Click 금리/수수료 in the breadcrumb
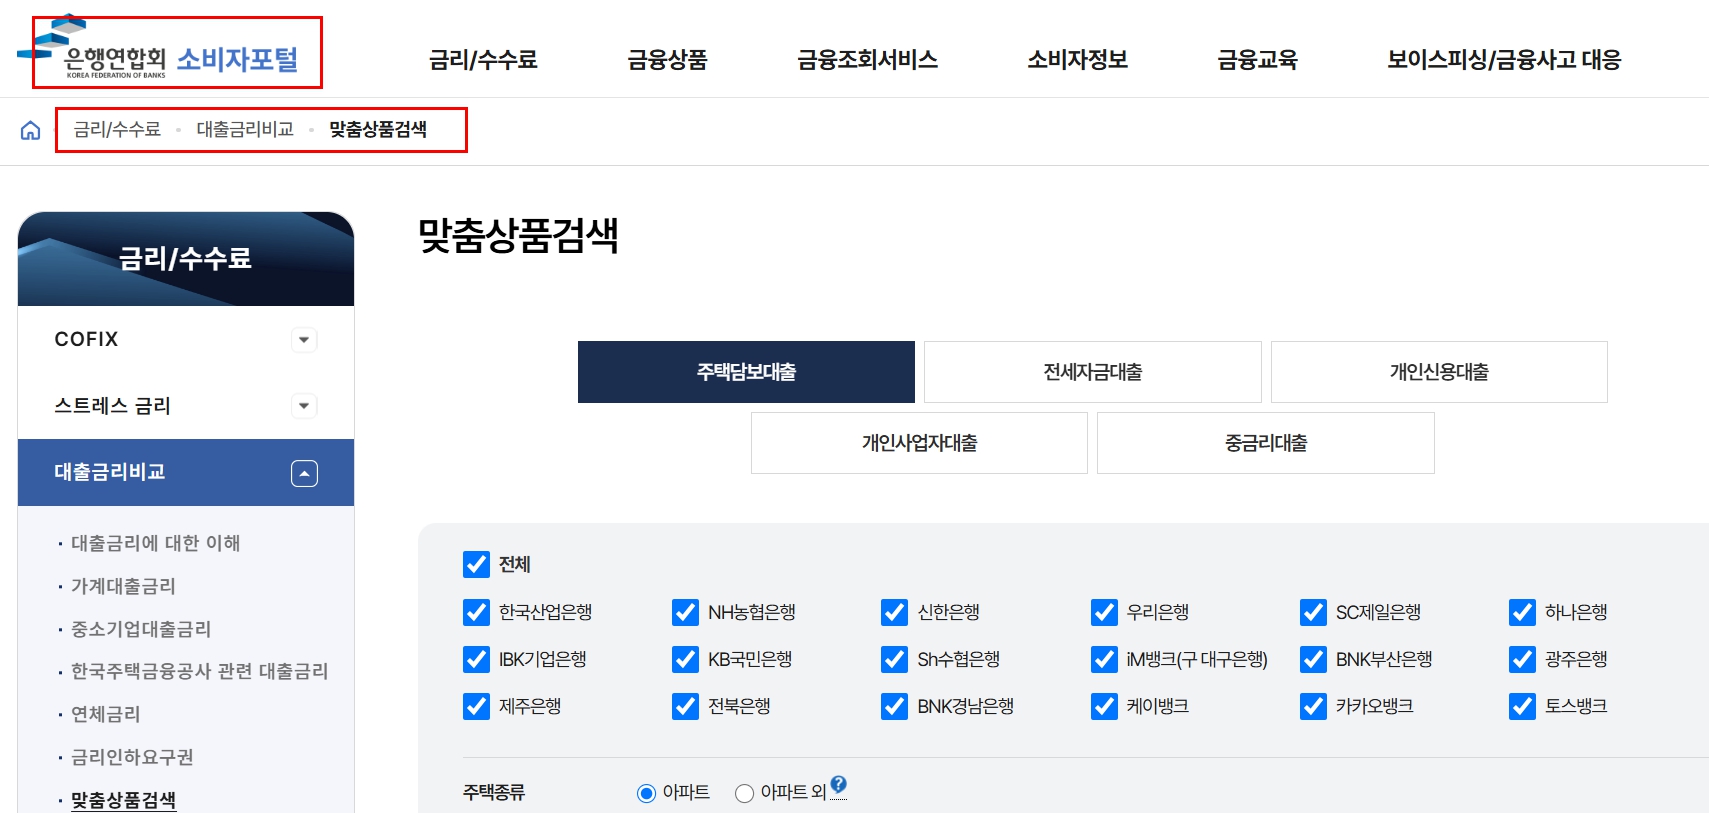 (x=117, y=129)
